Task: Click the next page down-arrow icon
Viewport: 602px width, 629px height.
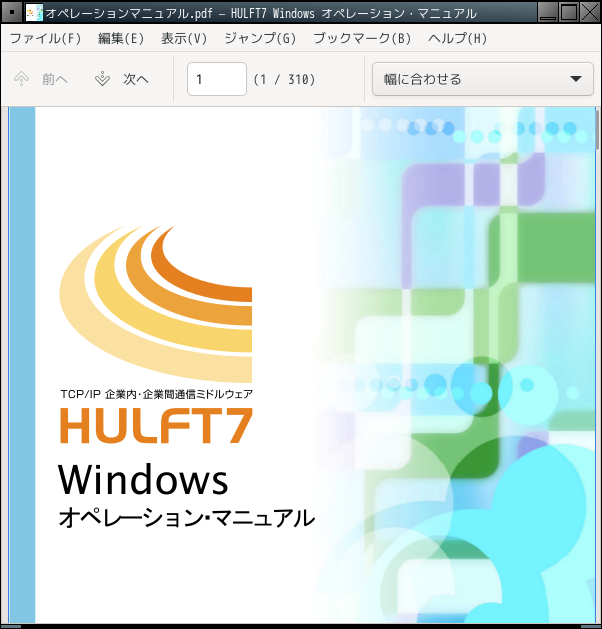Action: (102, 79)
